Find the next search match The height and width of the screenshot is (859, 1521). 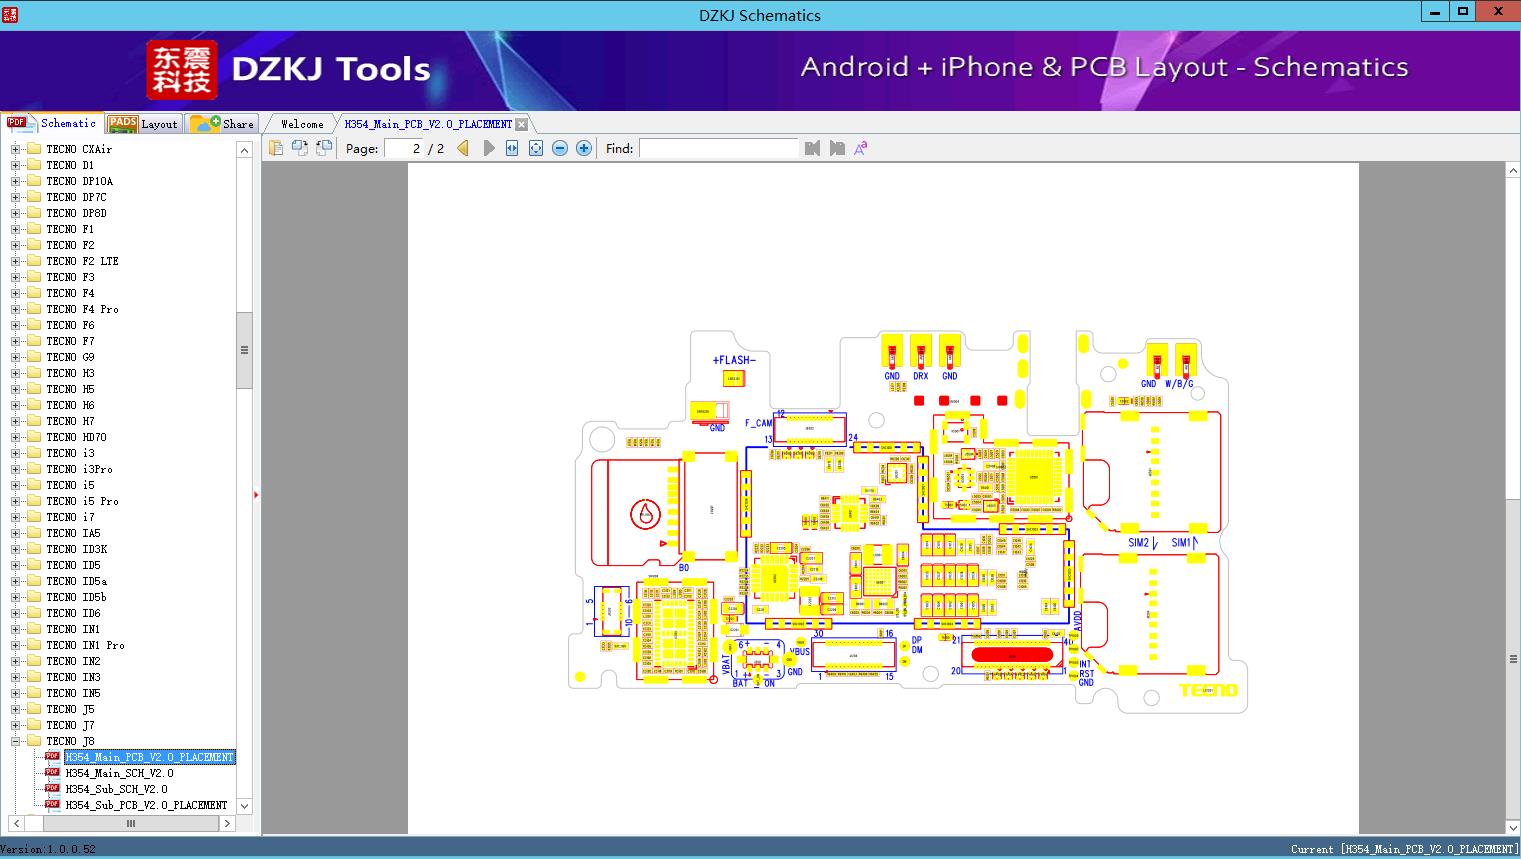point(837,148)
